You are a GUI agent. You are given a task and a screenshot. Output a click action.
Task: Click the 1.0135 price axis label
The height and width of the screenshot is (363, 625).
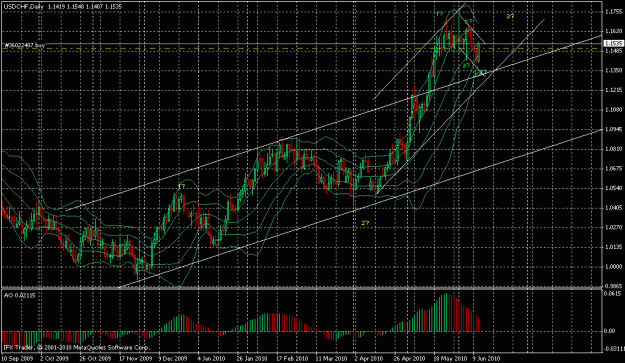(613, 247)
